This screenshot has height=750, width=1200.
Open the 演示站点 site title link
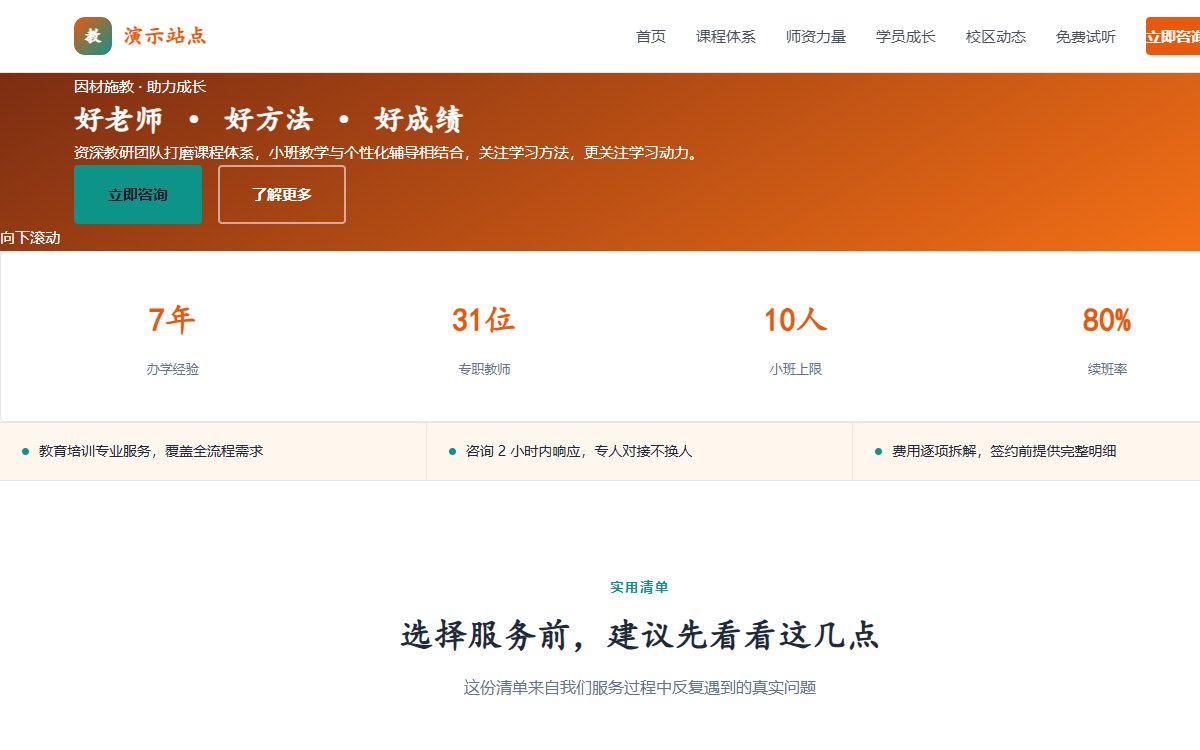165,36
